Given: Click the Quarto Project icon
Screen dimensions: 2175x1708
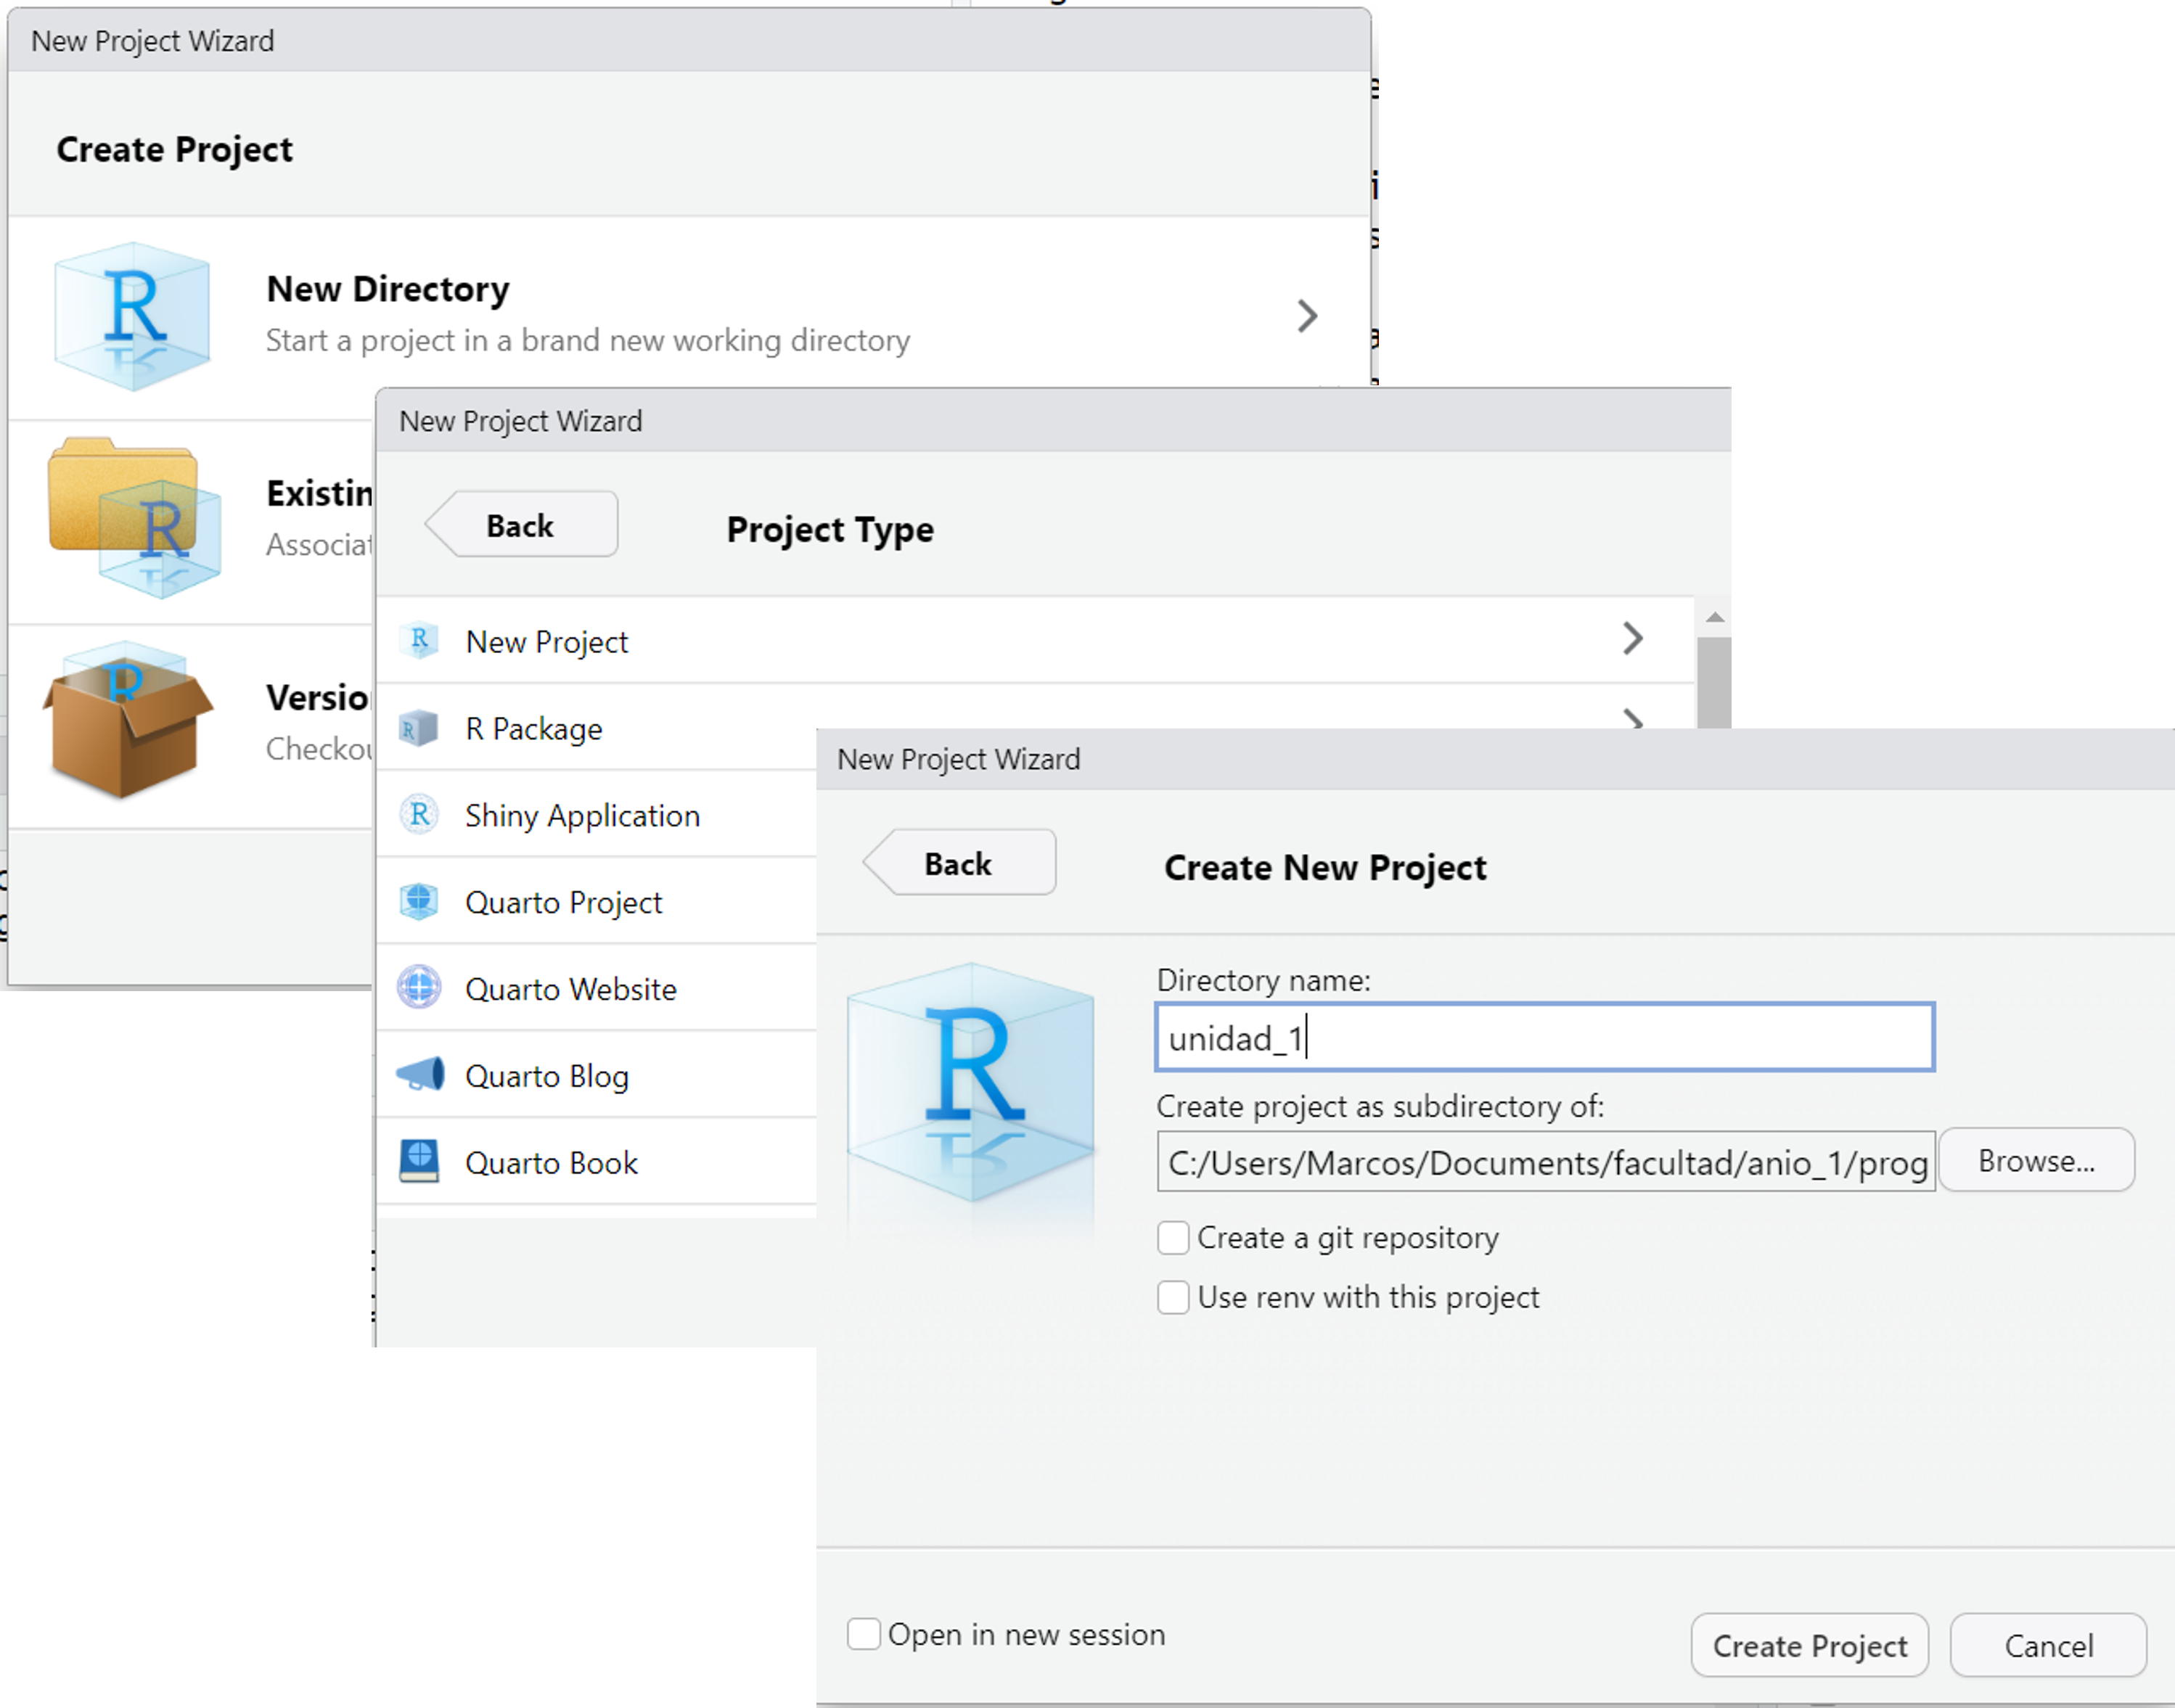Looking at the screenshot, I should pyautogui.click(x=419, y=902).
